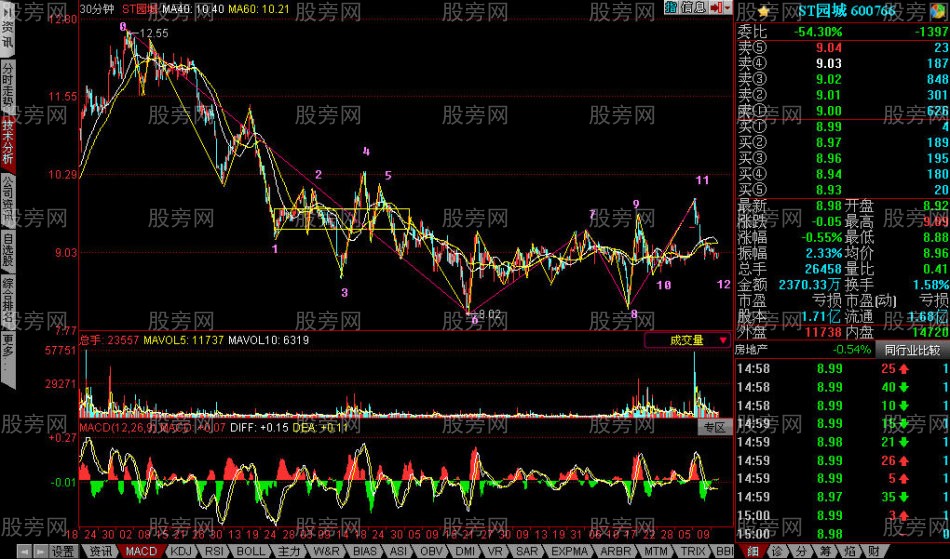This screenshot has width=950, height=559.
Task: Open the dropdown arrow beside red arrow icon
Action: coord(728,7)
